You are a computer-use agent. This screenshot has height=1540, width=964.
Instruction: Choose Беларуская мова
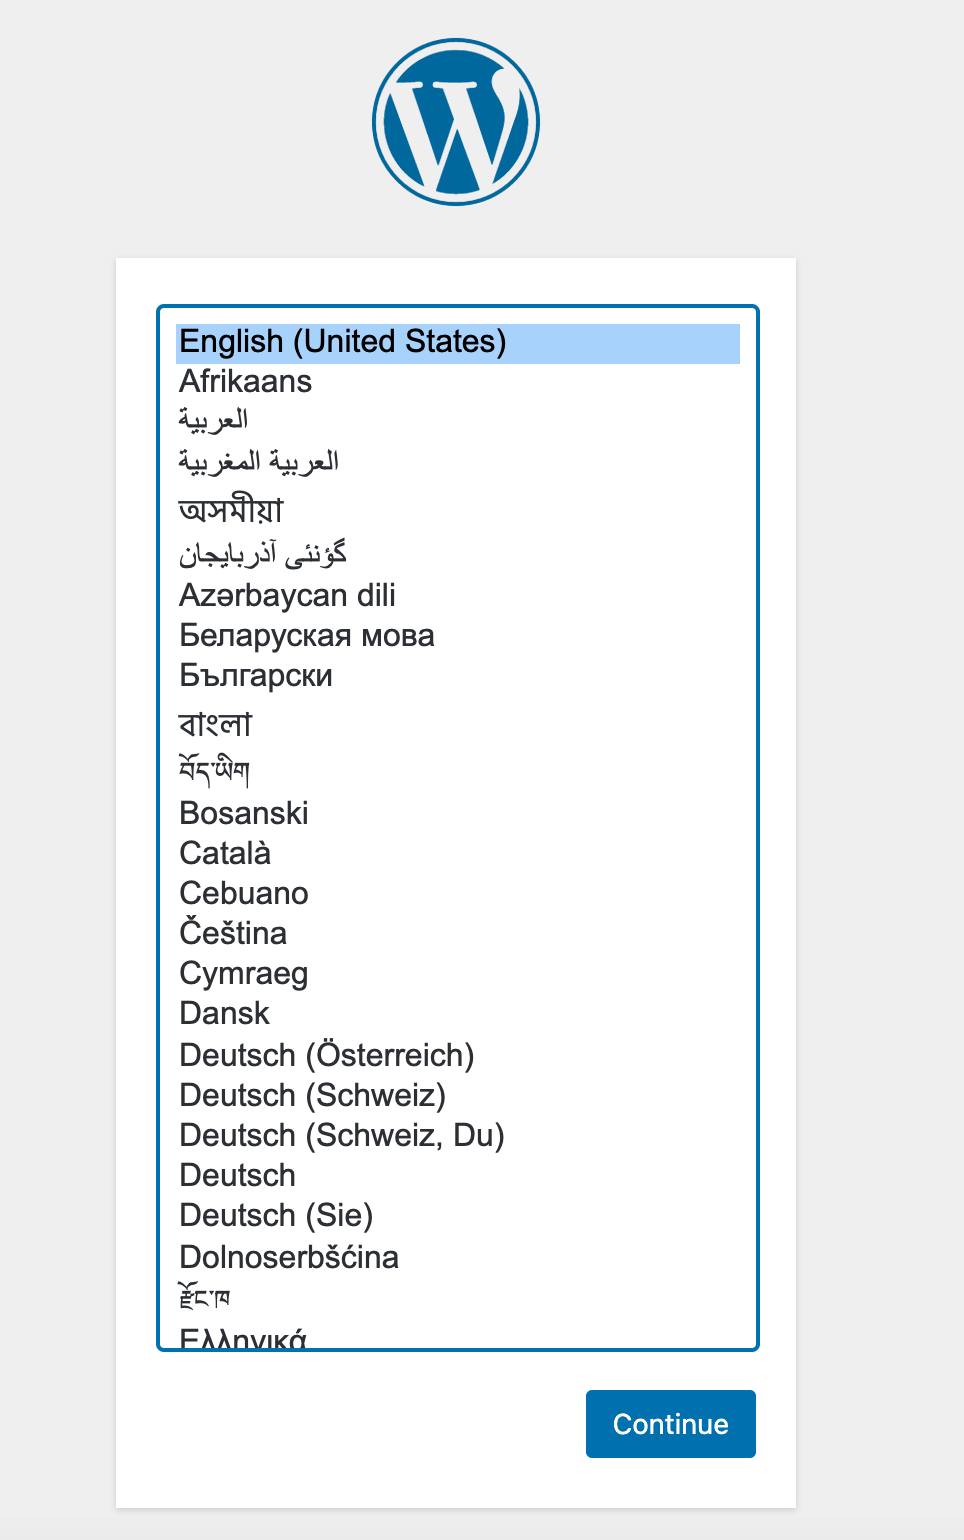(306, 635)
